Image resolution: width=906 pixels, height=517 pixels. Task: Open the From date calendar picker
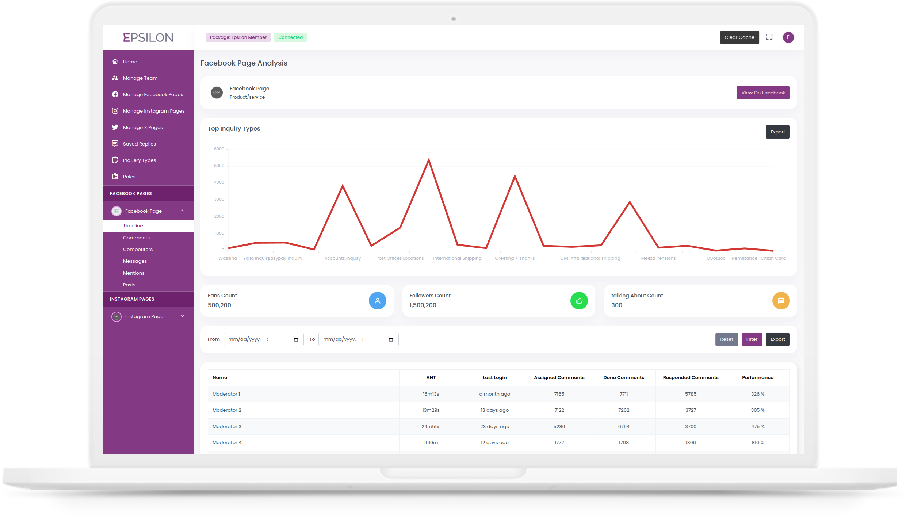click(x=296, y=340)
